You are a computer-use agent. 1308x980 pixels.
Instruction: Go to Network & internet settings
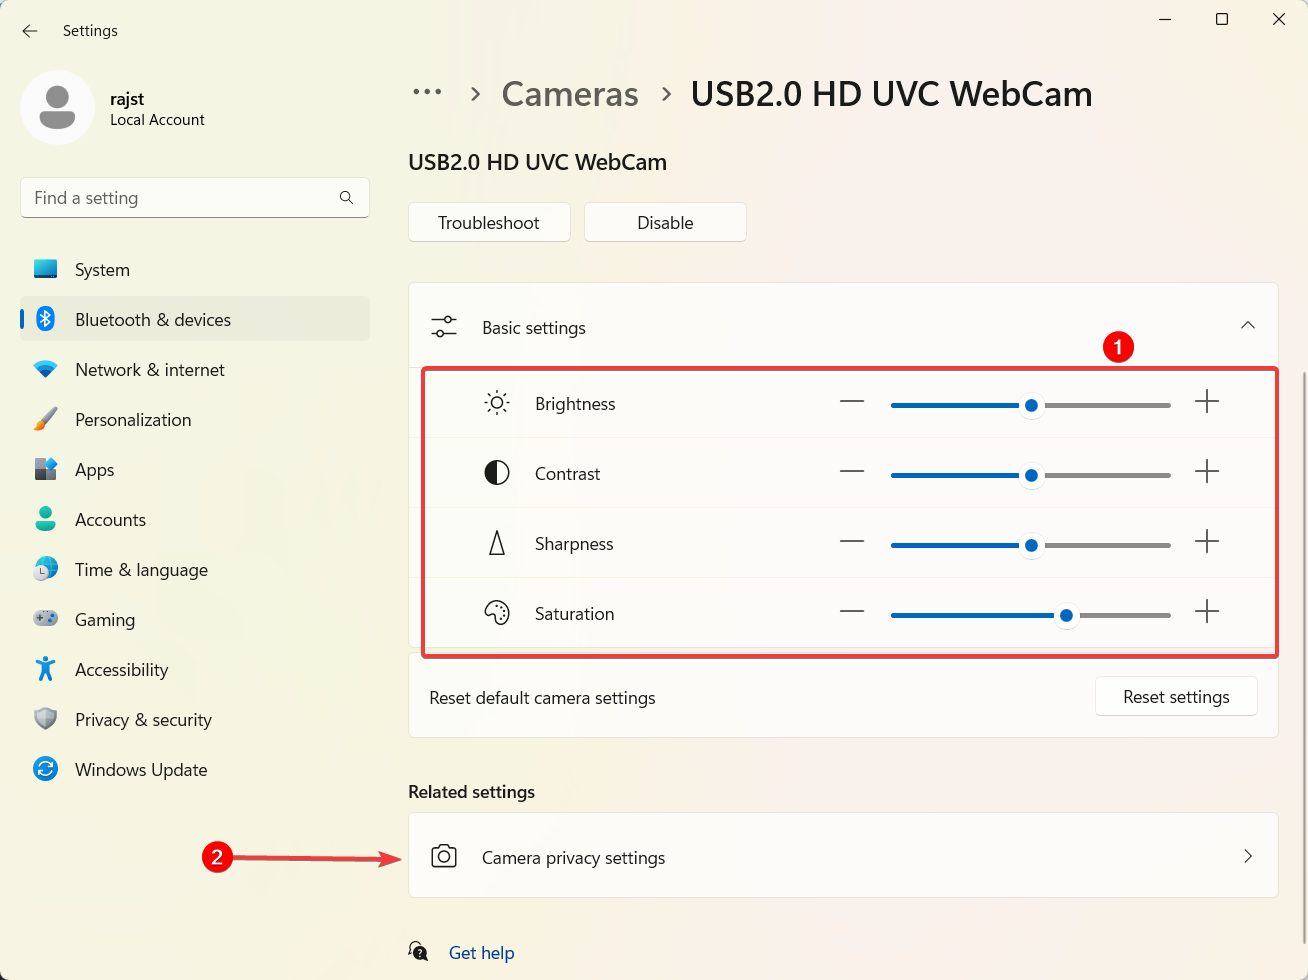tap(195, 369)
